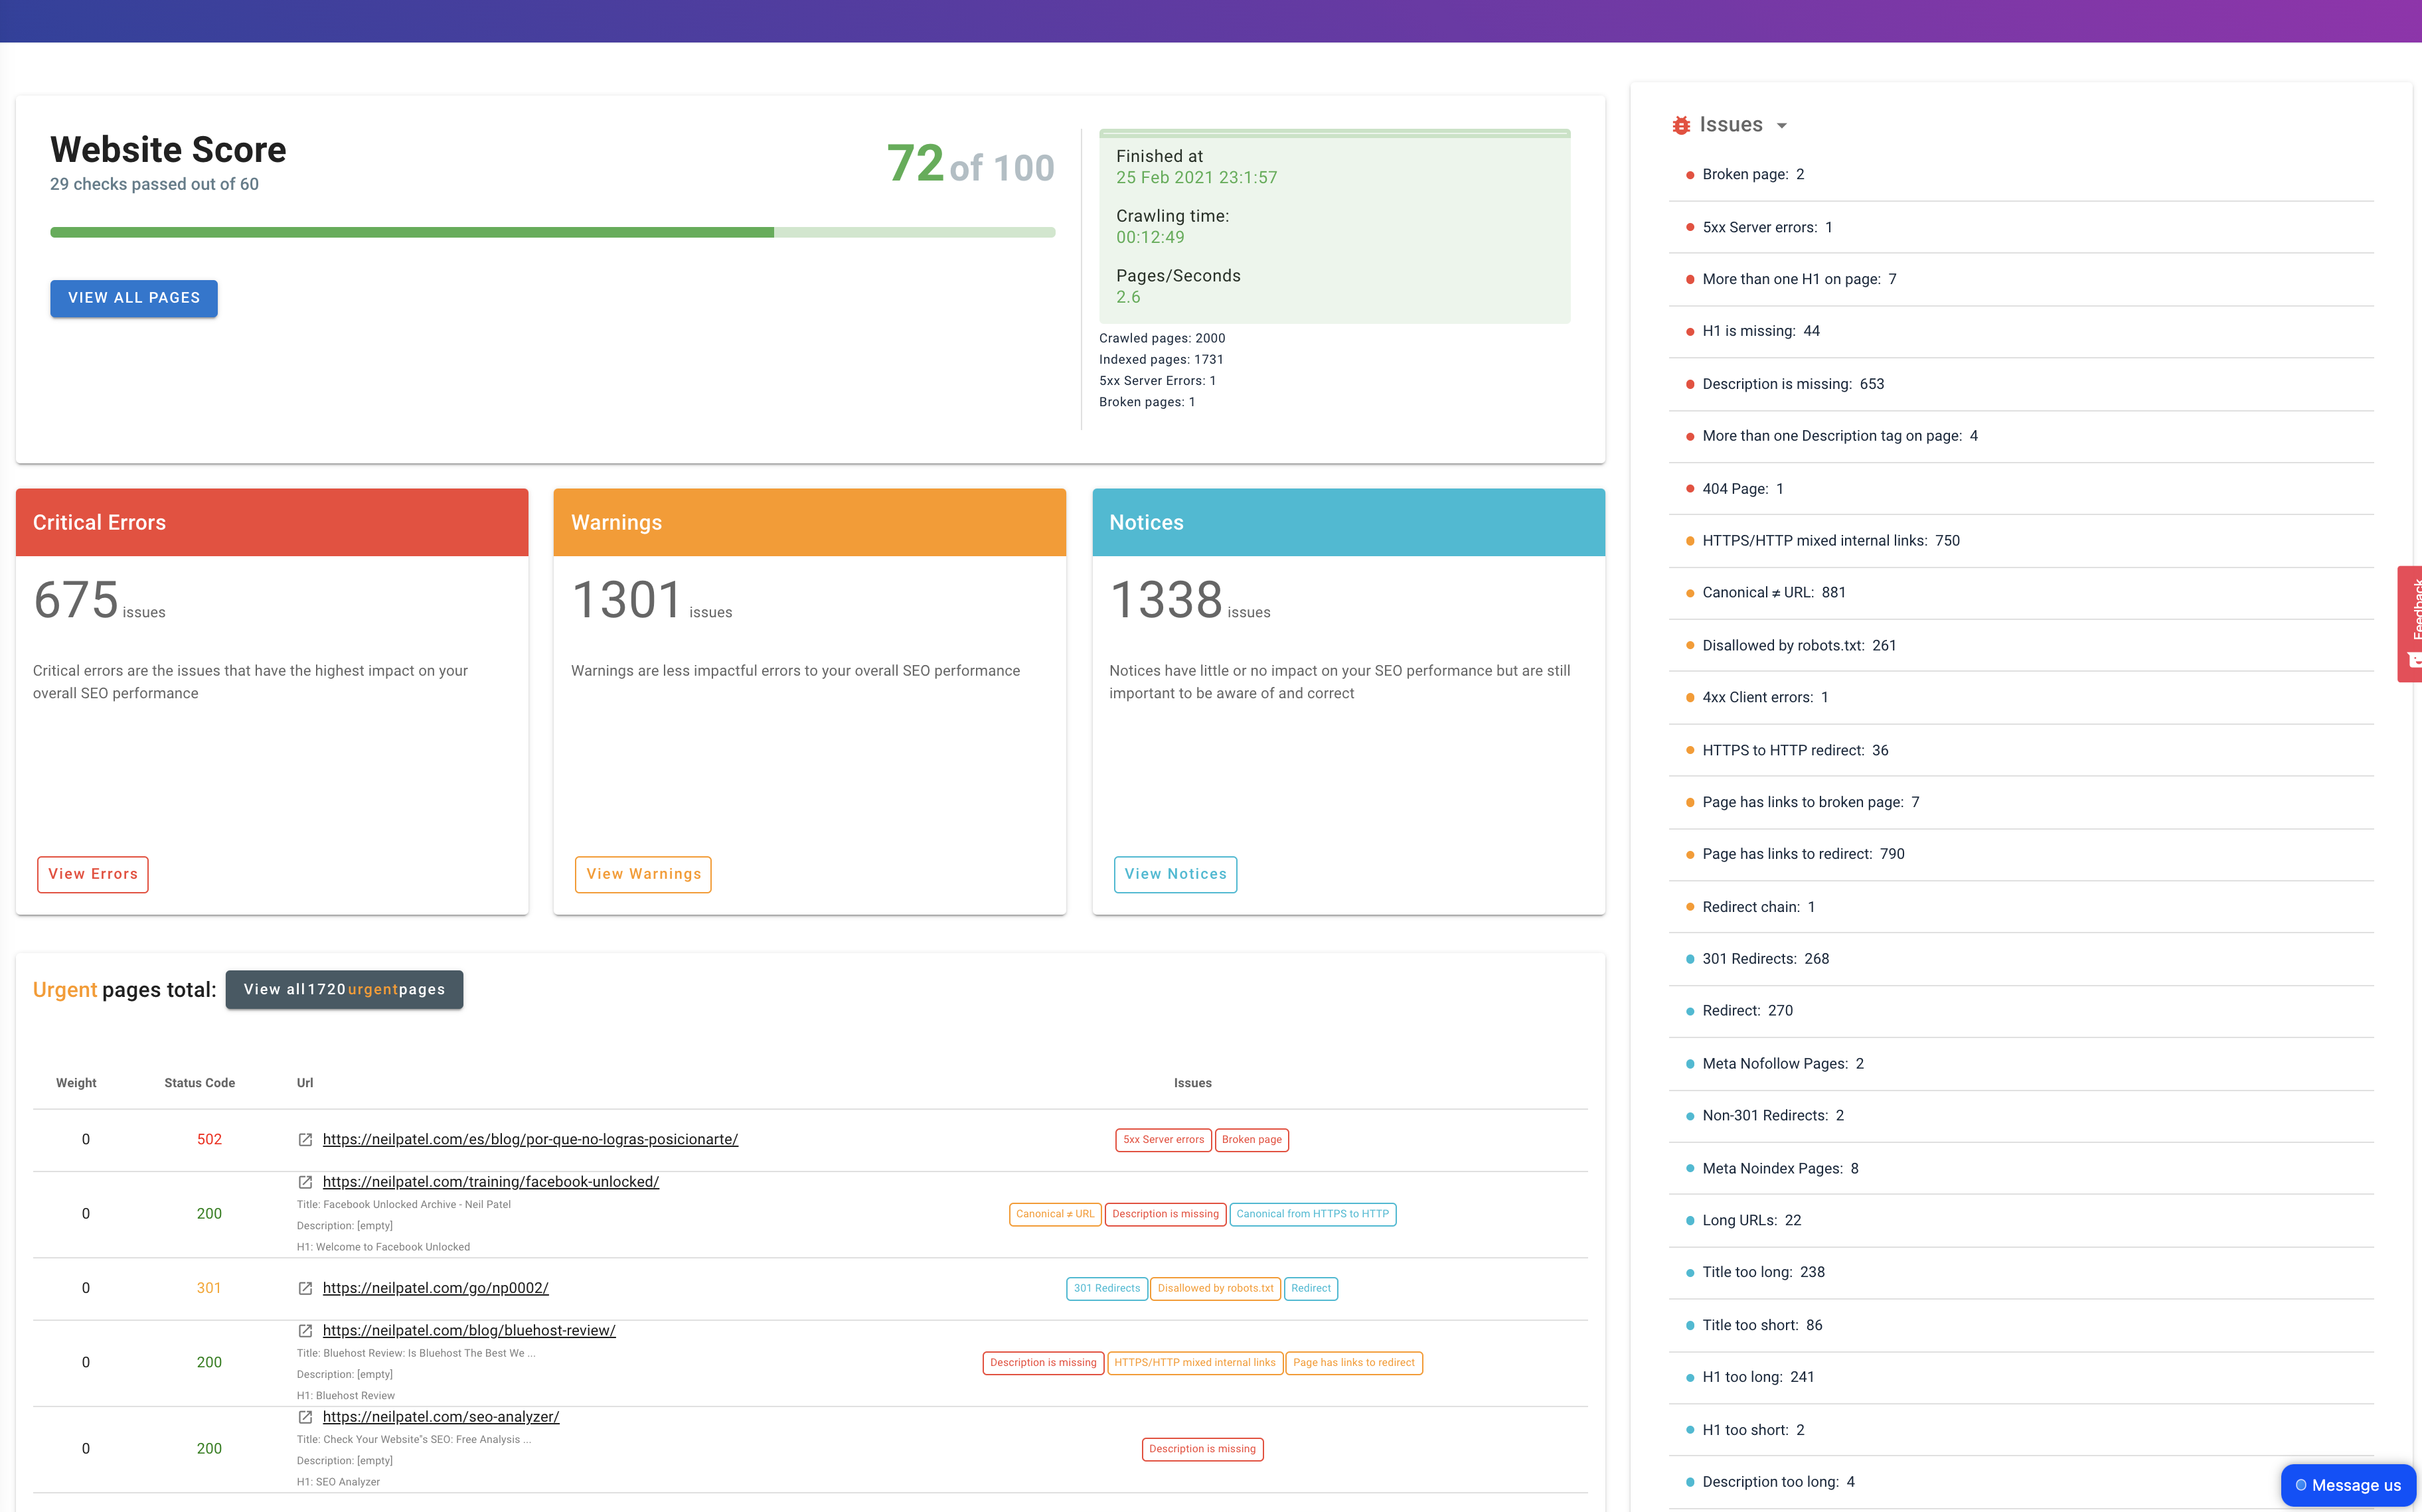Viewport: 2422px width, 1512px height.
Task: Click the 'Disallowed by robots.txt' orange tag
Action: pyautogui.click(x=1215, y=1289)
